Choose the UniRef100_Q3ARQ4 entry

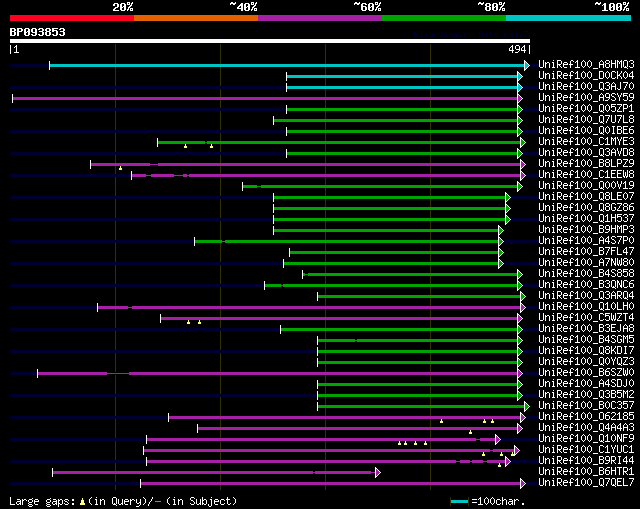point(586,296)
